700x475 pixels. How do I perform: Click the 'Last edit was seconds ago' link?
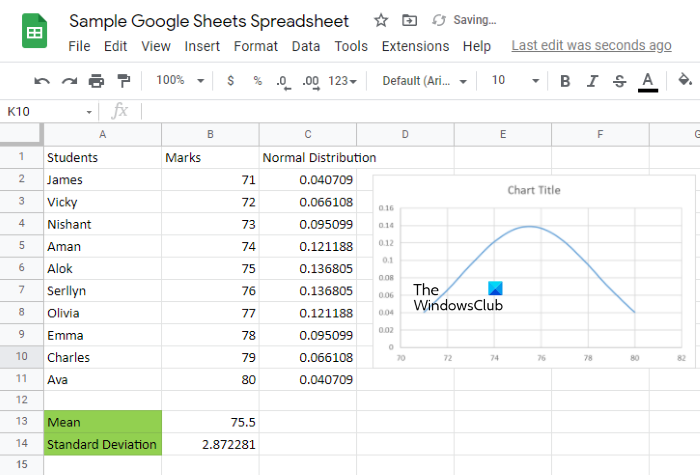pos(591,46)
